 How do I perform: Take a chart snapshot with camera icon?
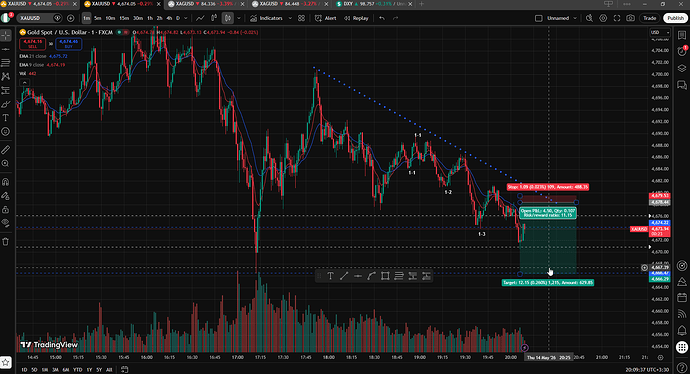click(x=630, y=18)
